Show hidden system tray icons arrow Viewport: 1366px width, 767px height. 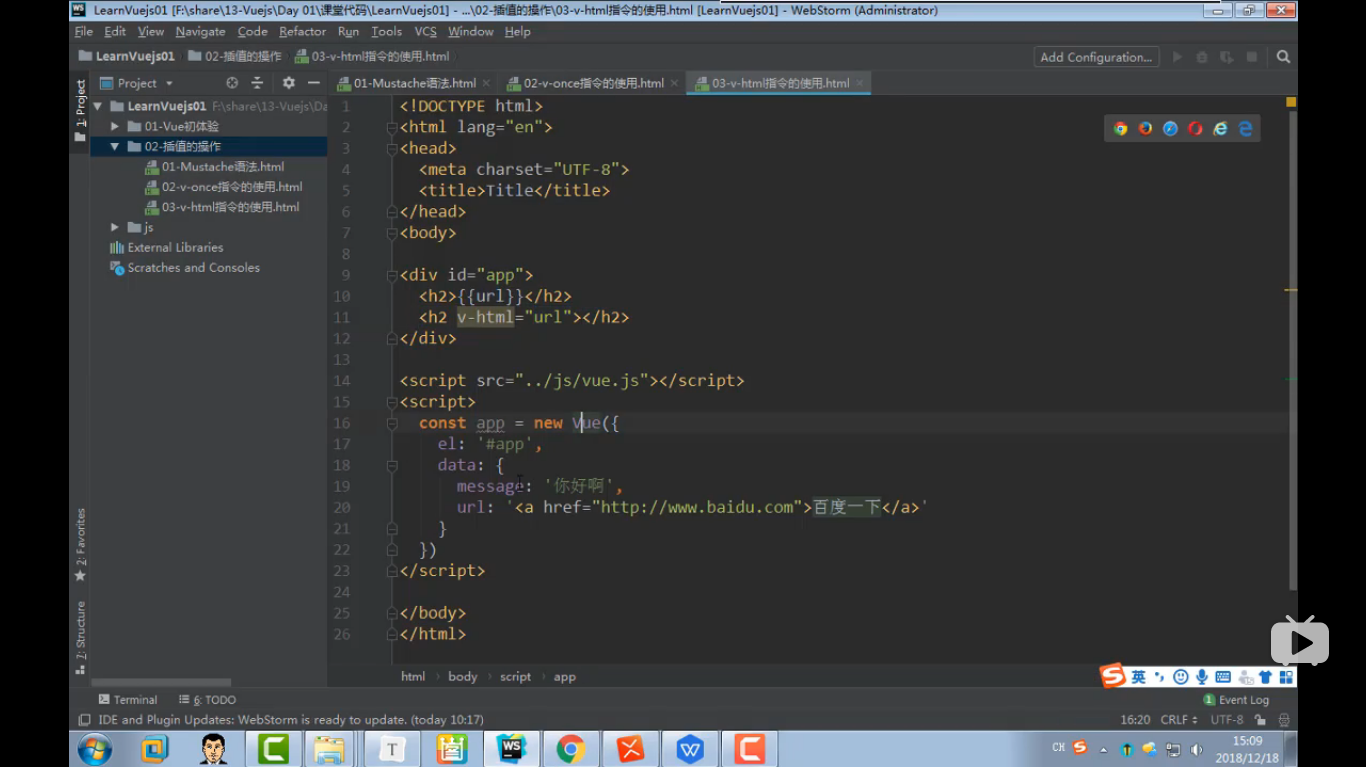click(x=1104, y=749)
